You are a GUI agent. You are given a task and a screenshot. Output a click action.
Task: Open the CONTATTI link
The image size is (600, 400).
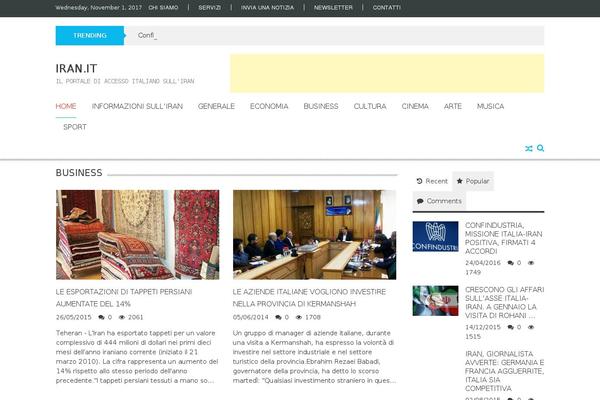[387, 8]
